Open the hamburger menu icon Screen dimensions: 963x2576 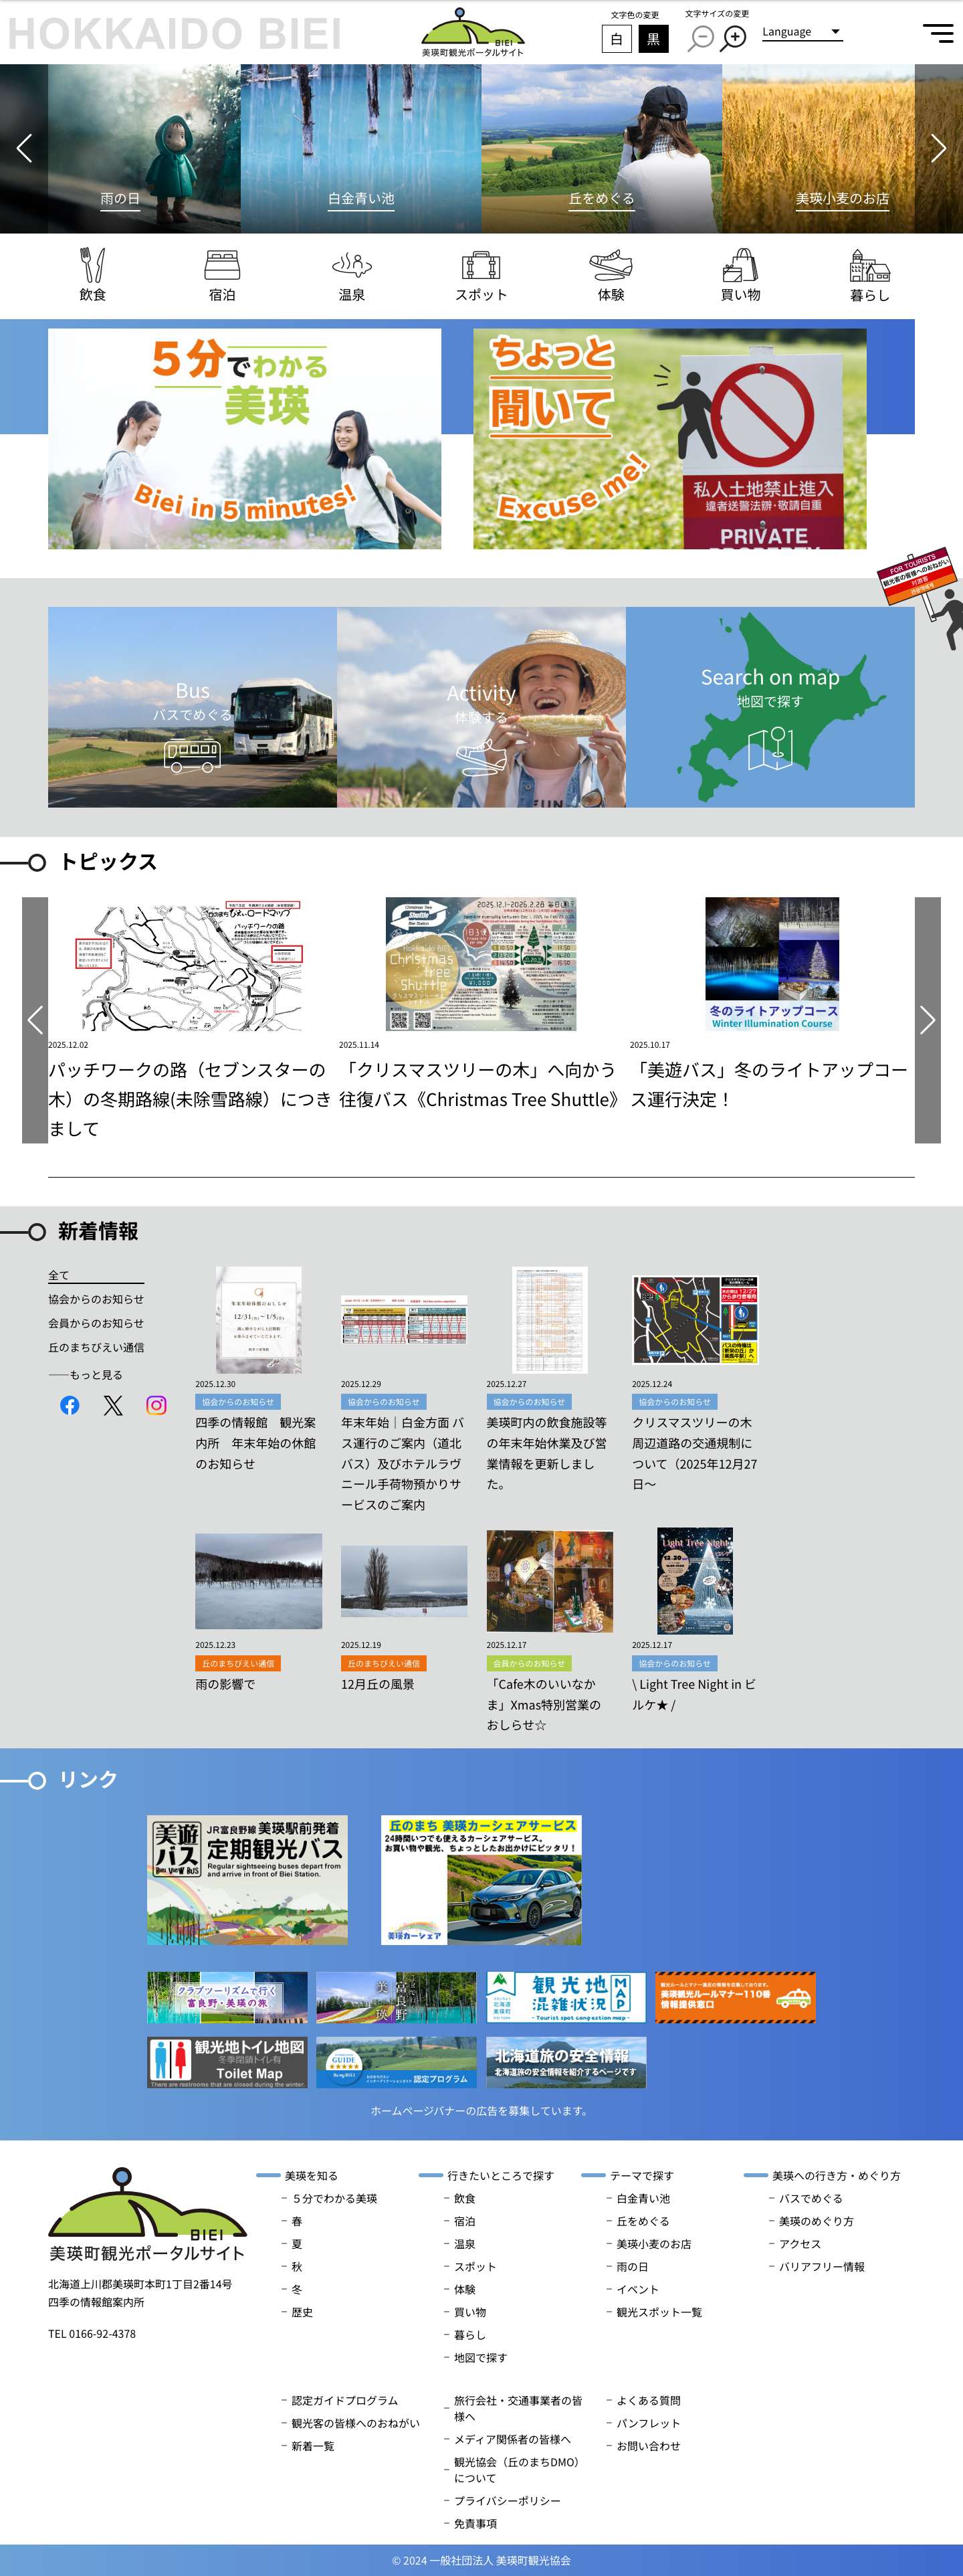coord(937,32)
